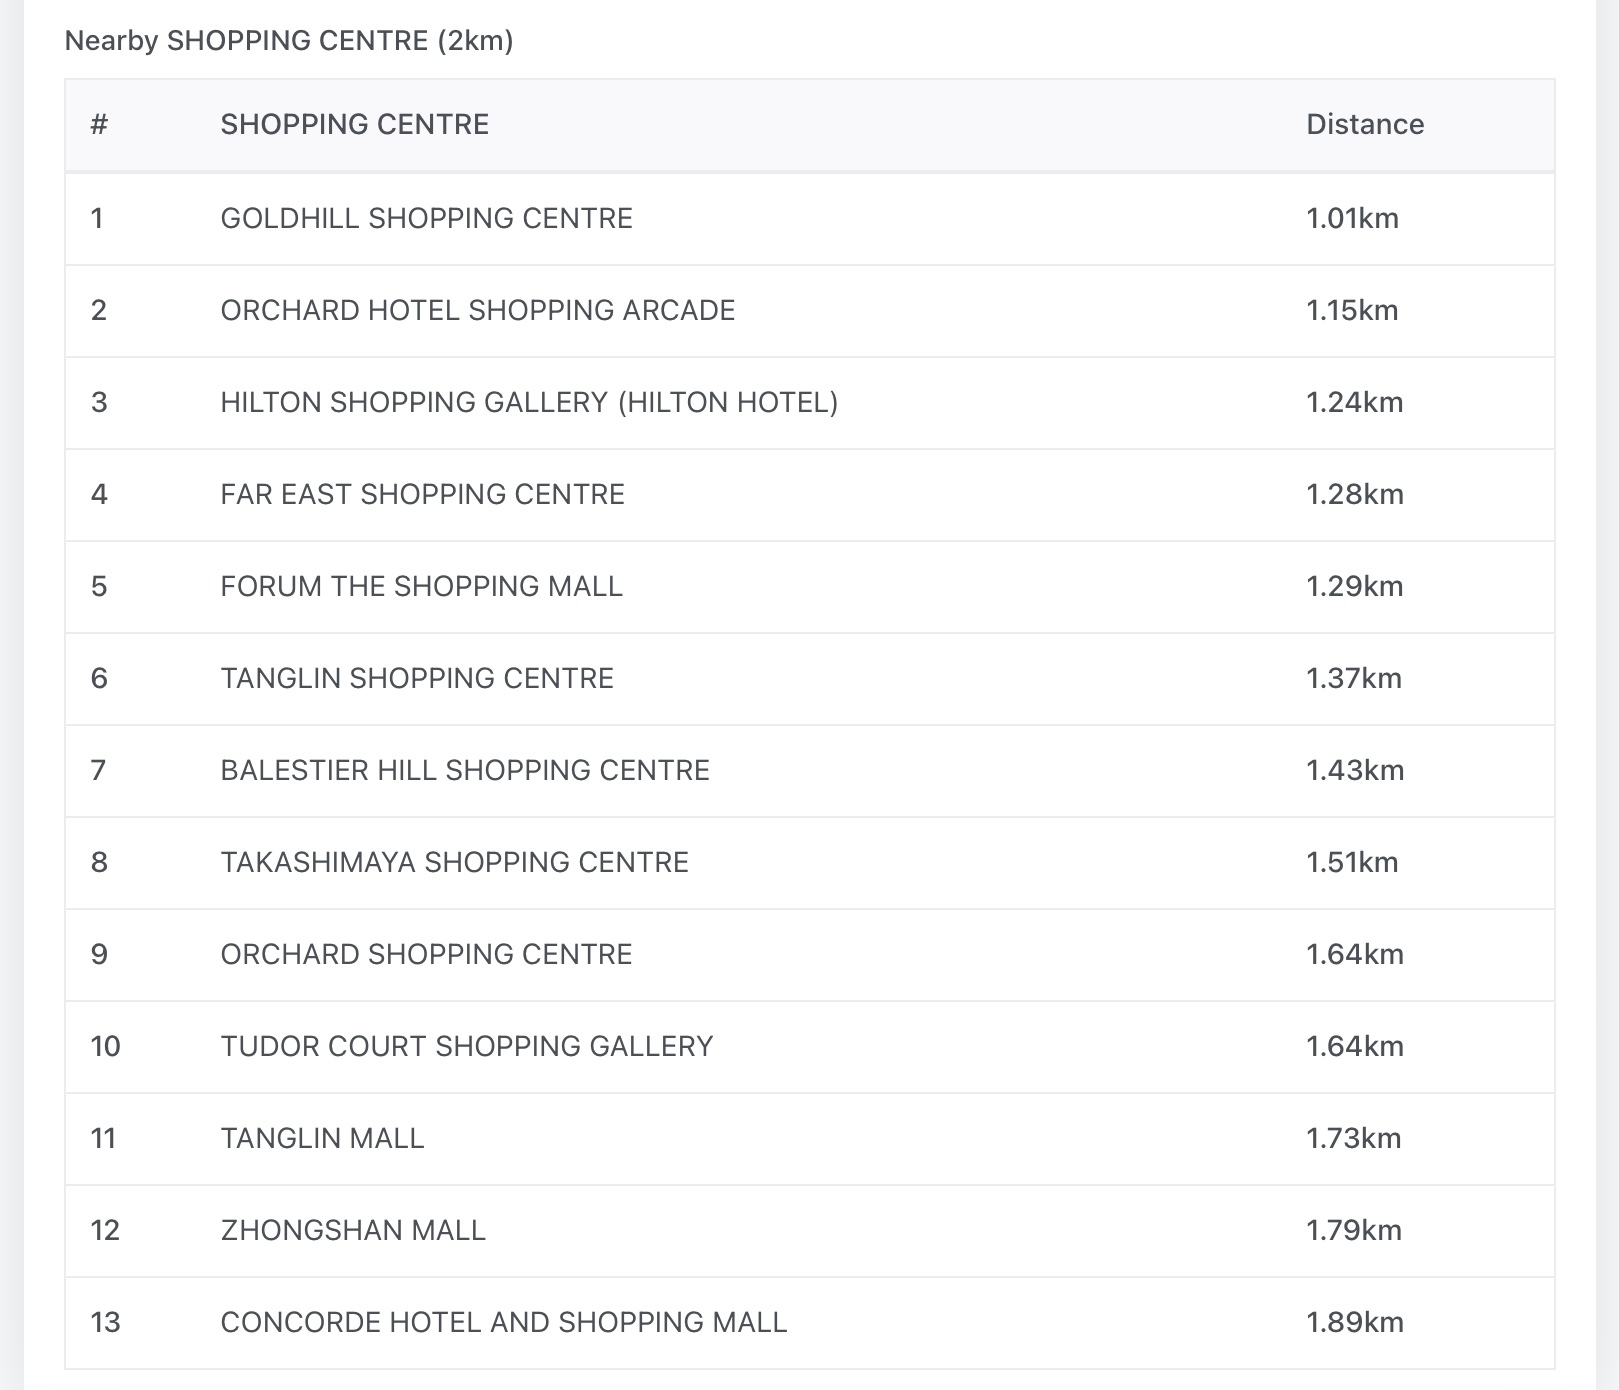Click TANGLIN MALL entry
The image size is (1619, 1390).
click(322, 1138)
